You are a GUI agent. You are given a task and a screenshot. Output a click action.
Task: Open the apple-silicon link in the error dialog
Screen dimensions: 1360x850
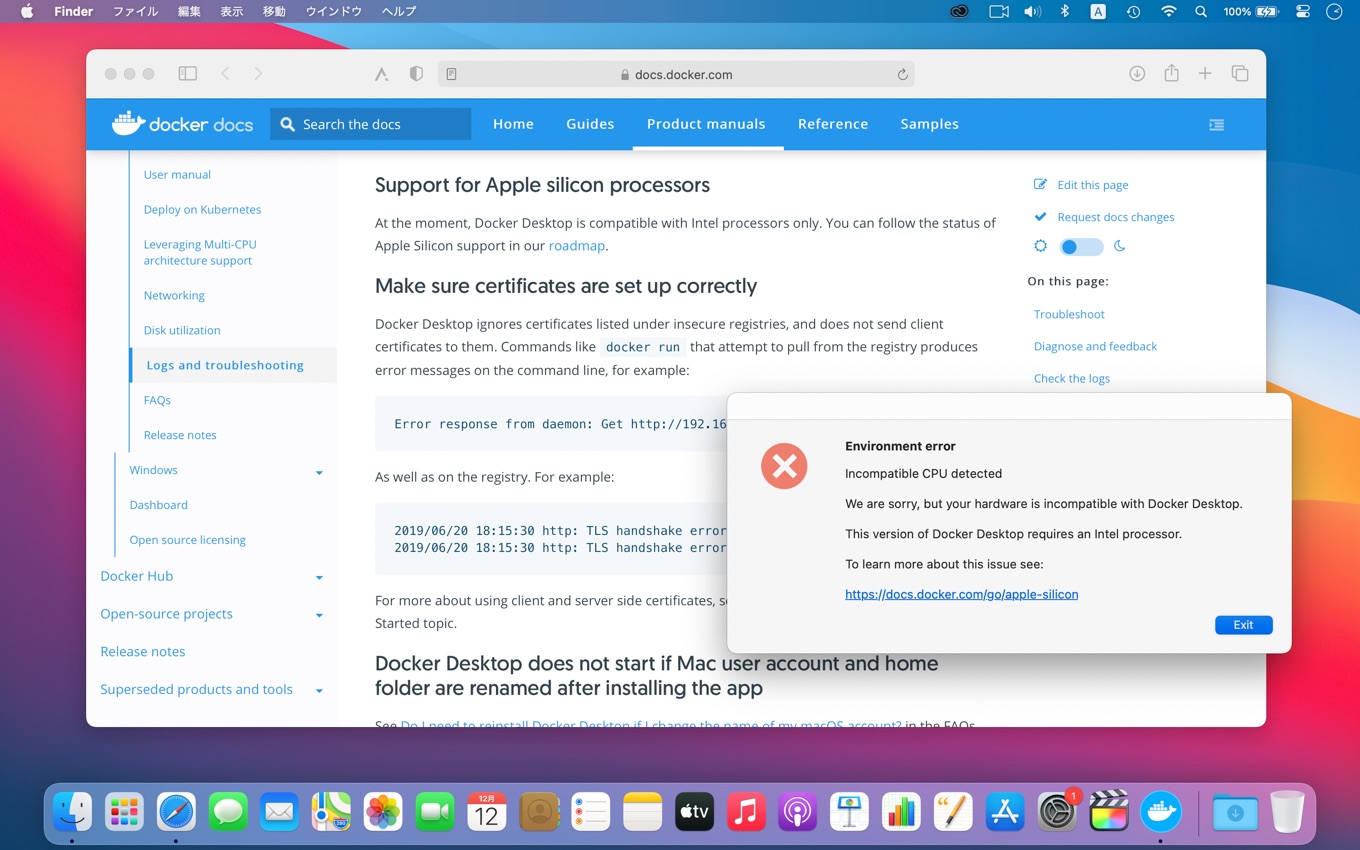pyautogui.click(x=961, y=593)
